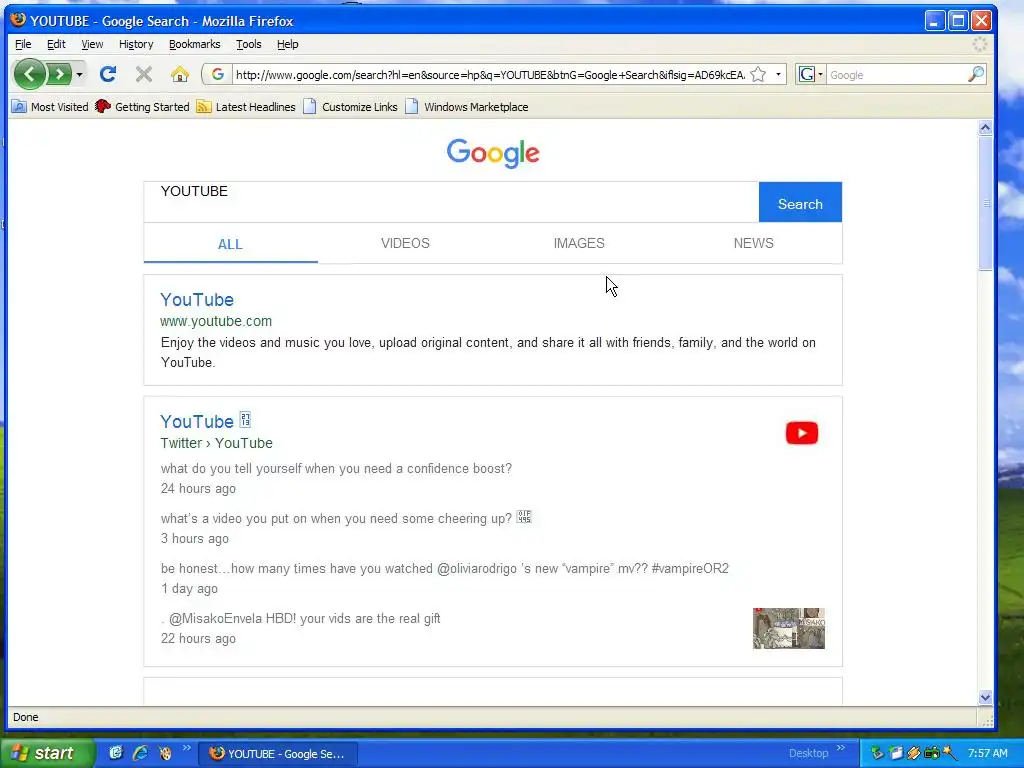The height and width of the screenshot is (768, 1024).
Task: Reload the current page
Action: (108, 74)
